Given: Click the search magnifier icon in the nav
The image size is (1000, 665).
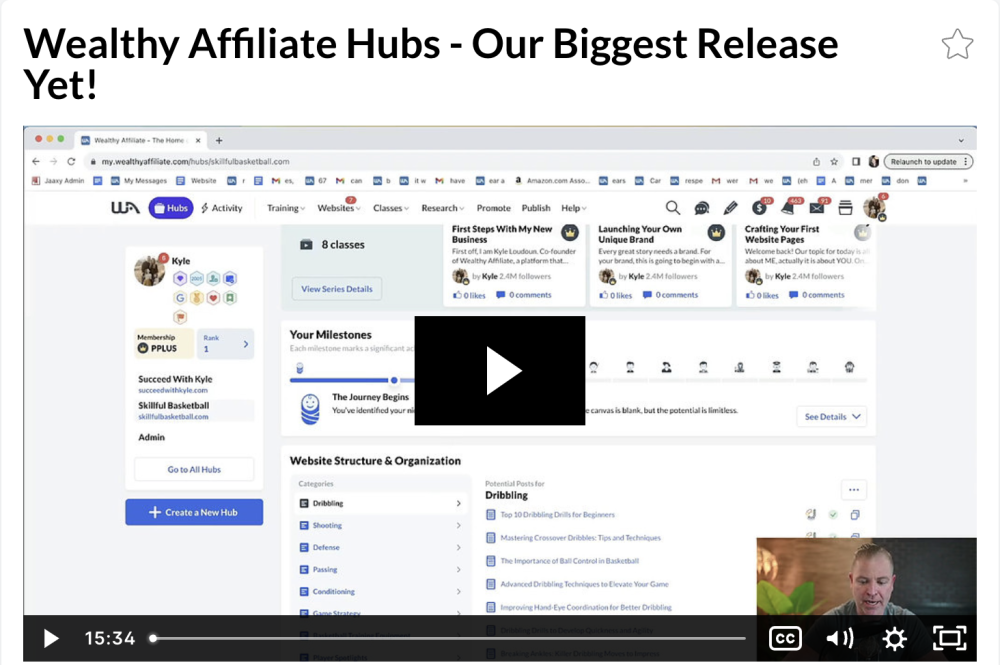Looking at the screenshot, I should [x=673, y=208].
